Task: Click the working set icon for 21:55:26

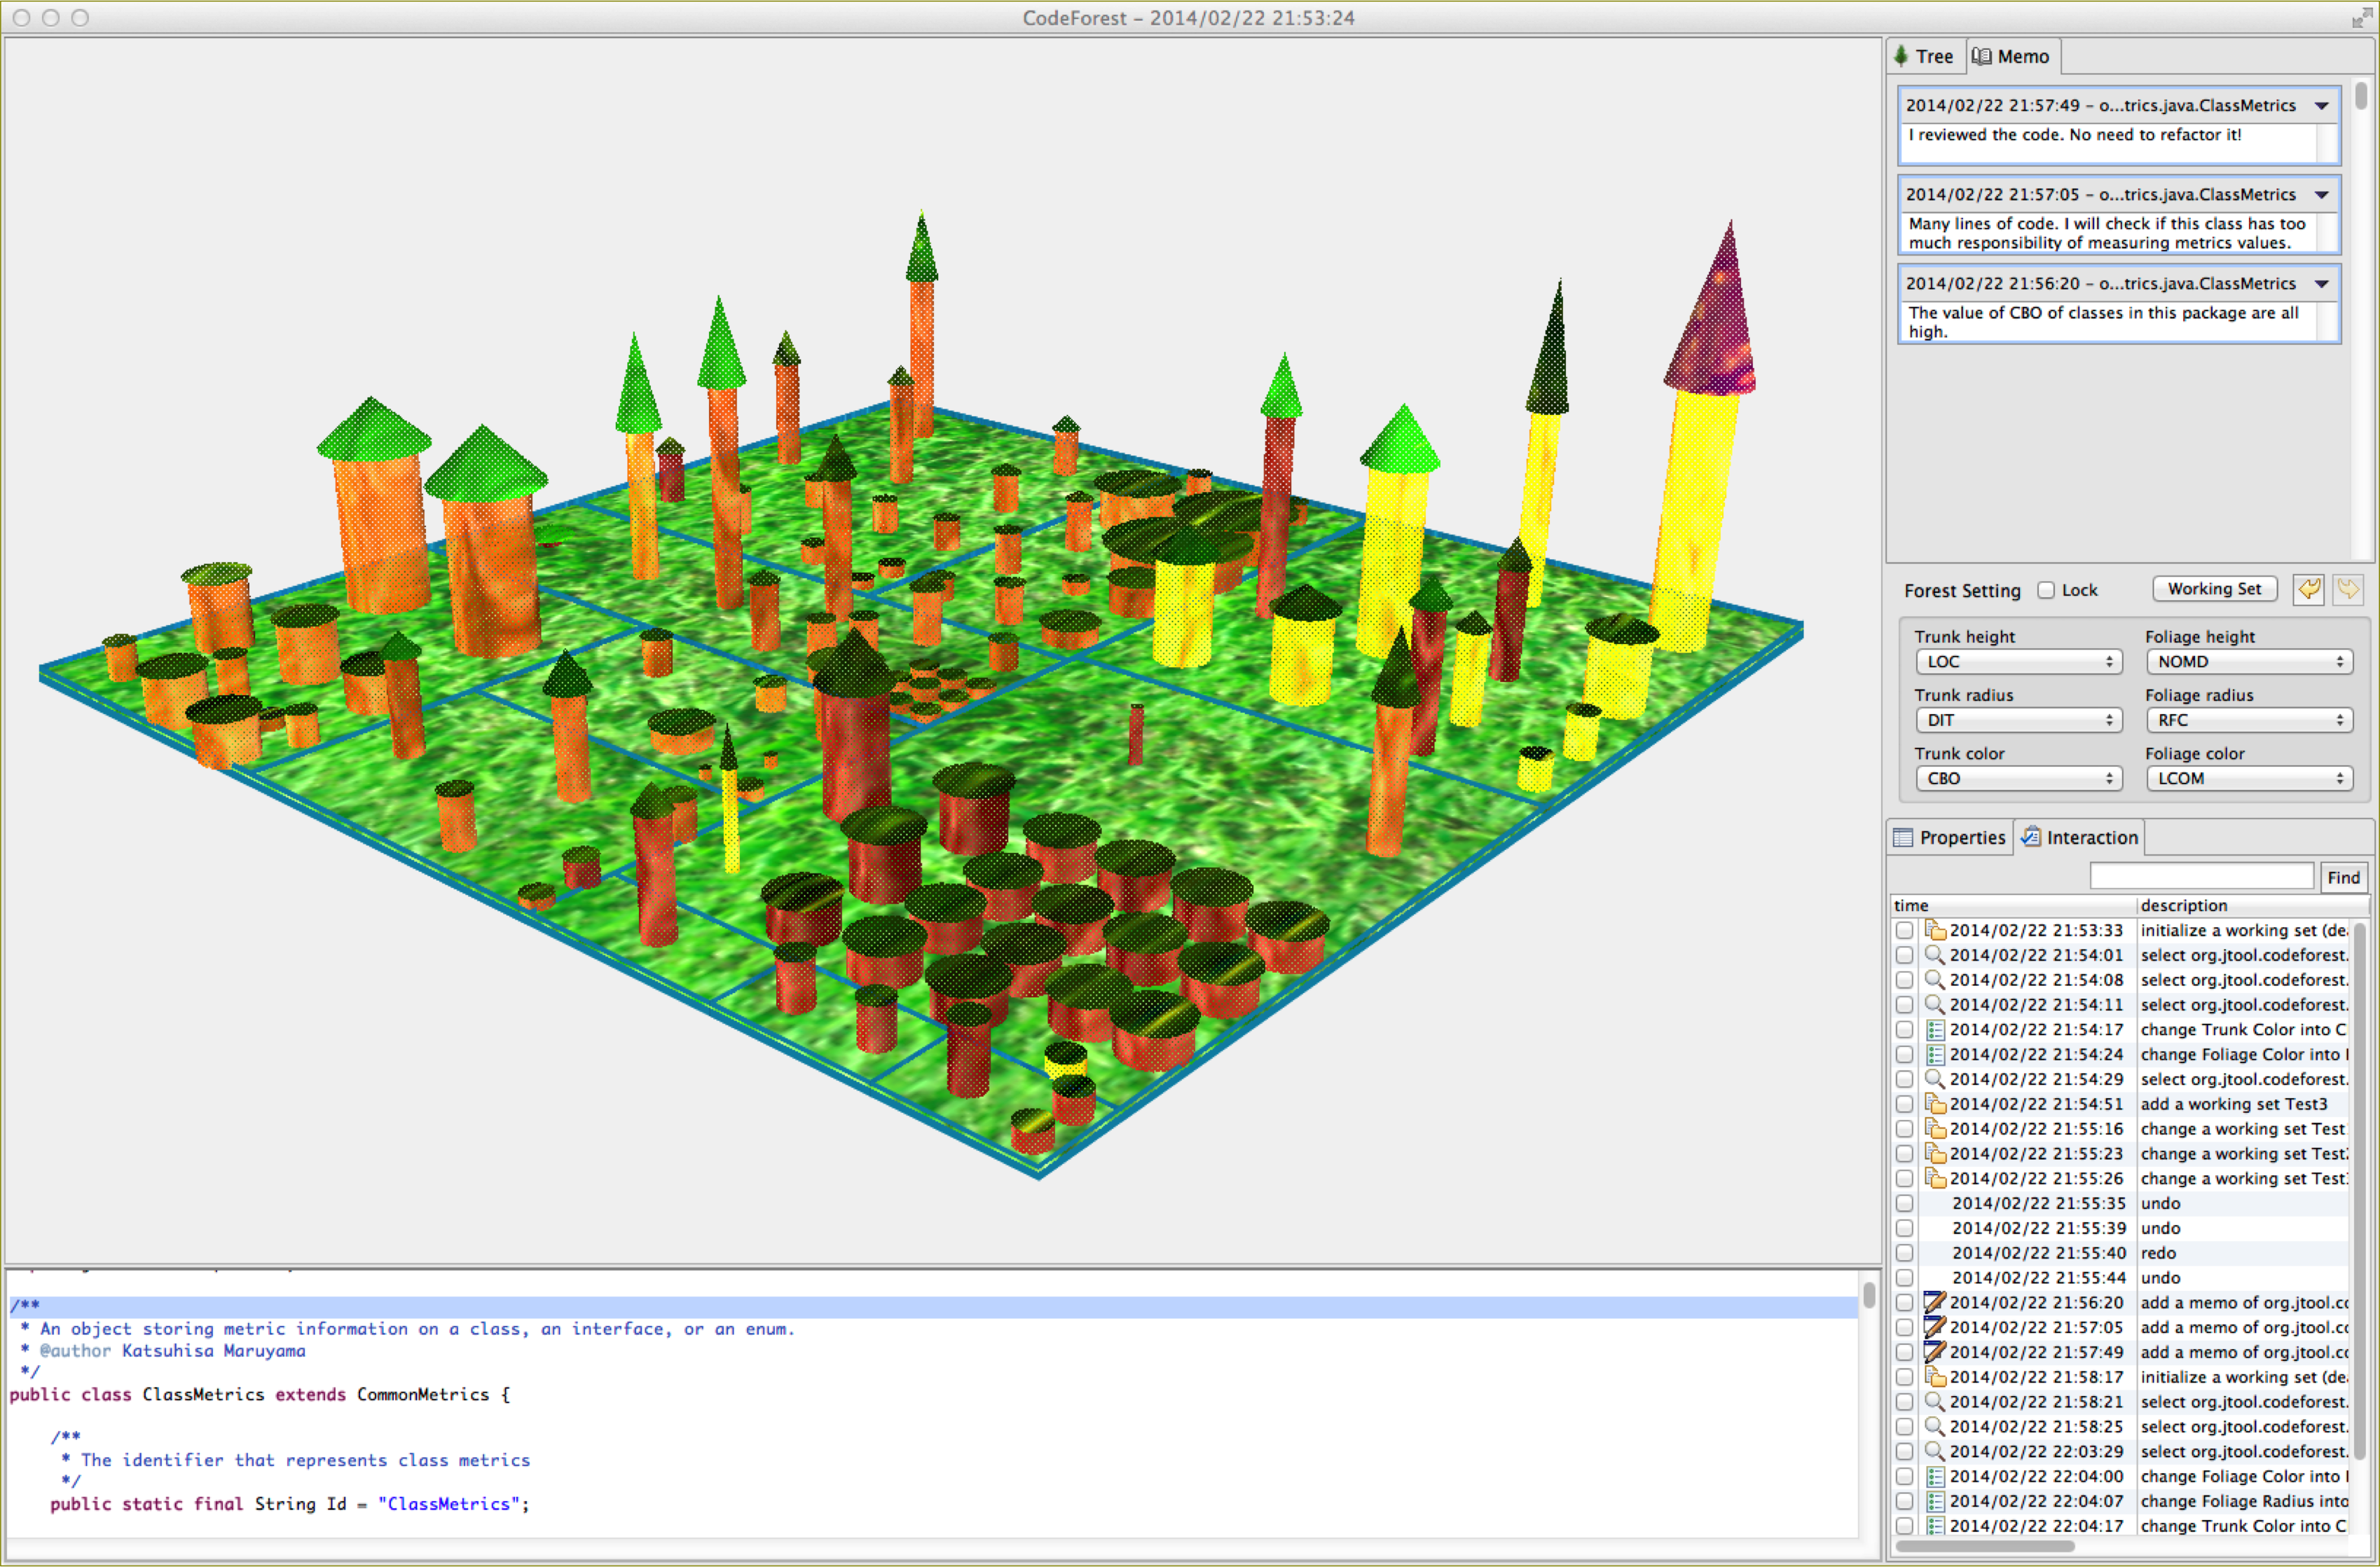Action: [x=1935, y=1178]
